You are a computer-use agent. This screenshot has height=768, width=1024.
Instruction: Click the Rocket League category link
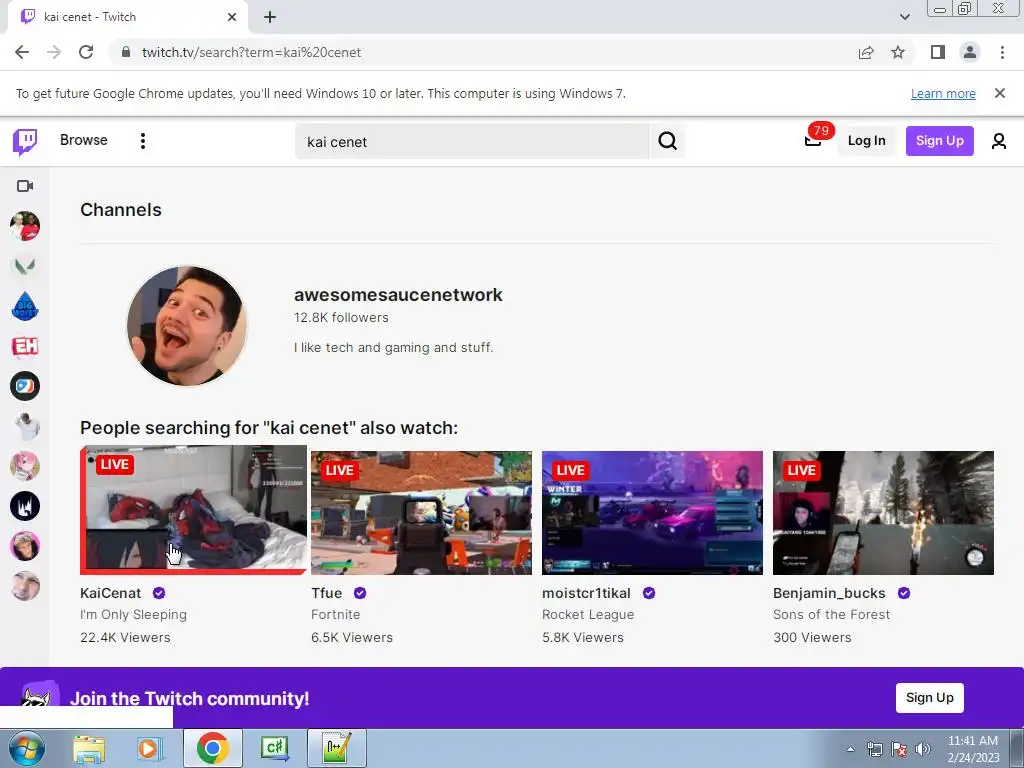(588, 615)
